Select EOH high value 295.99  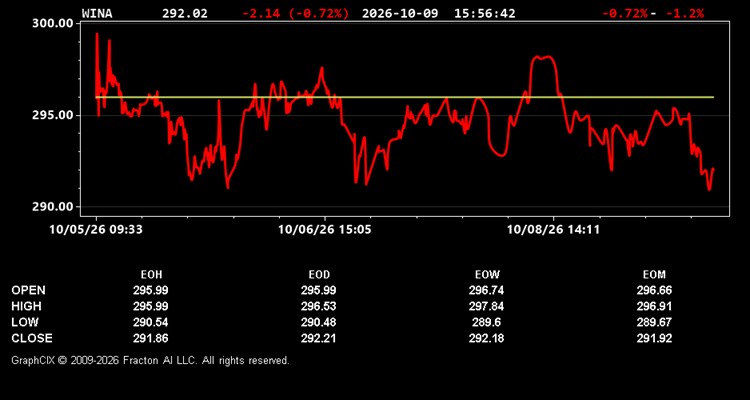pos(151,306)
